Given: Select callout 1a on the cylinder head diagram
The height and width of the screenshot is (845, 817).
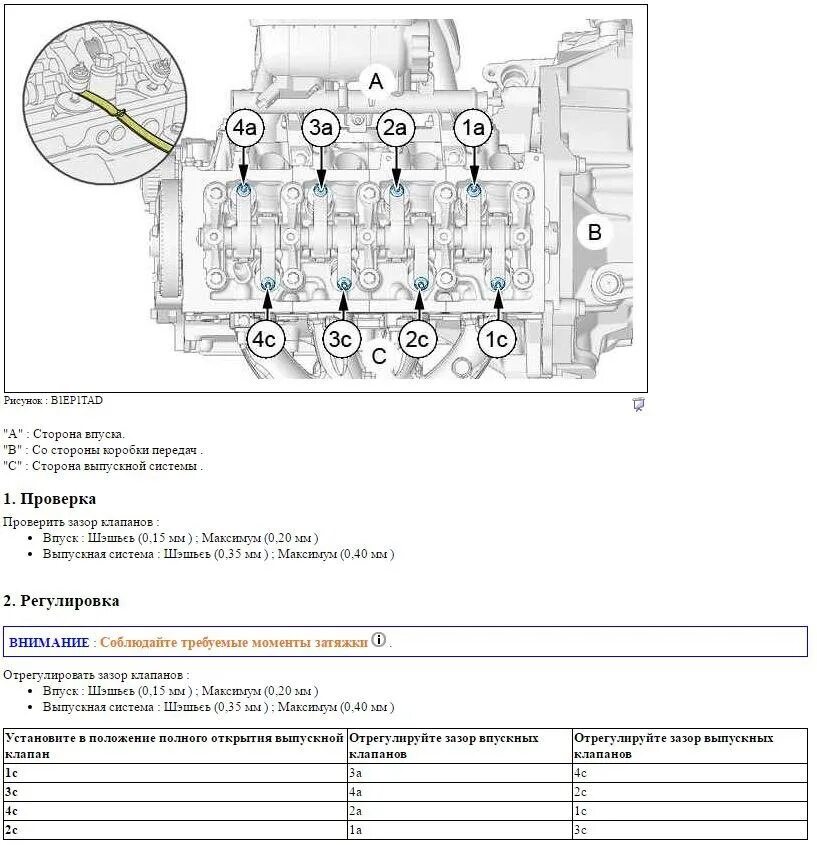Looking at the screenshot, I should 472,127.
